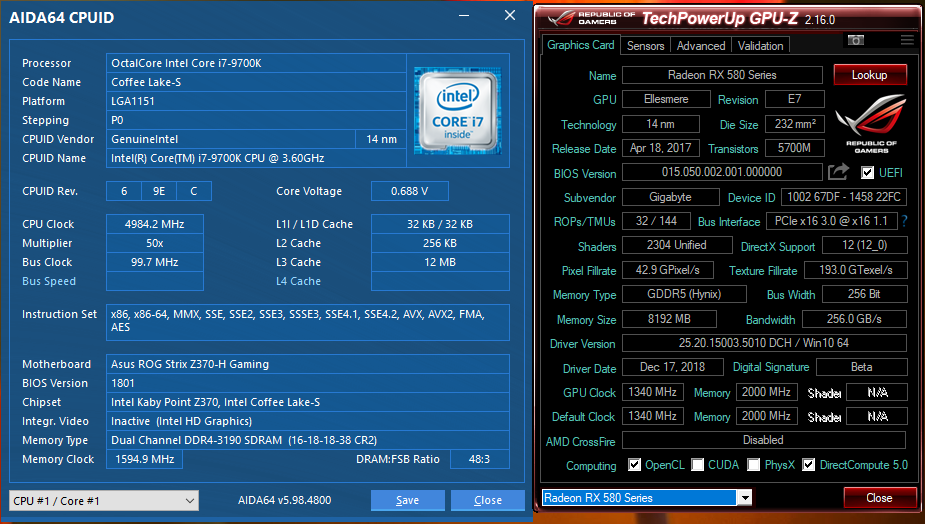Viewport: 925px width, 524px height.
Task: Click the Bandwidth value 256.0 GB/s
Action: (x=854, y=319)
